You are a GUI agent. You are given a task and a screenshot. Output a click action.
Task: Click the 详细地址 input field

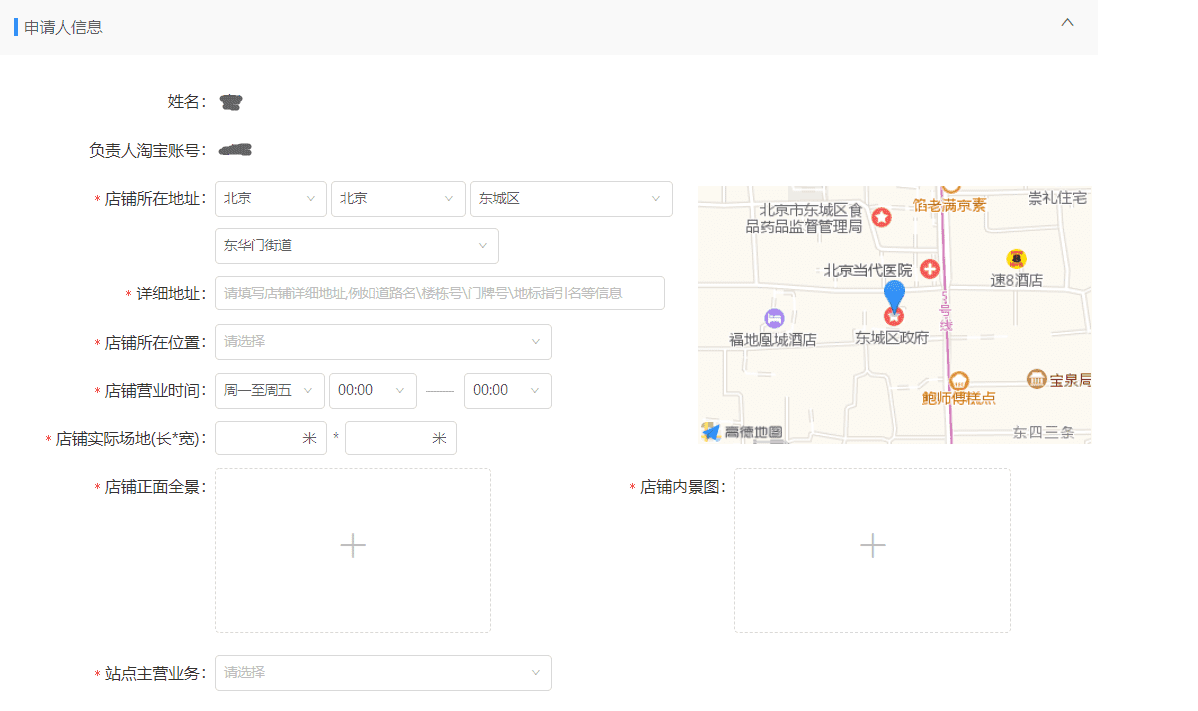click(439, 293)
